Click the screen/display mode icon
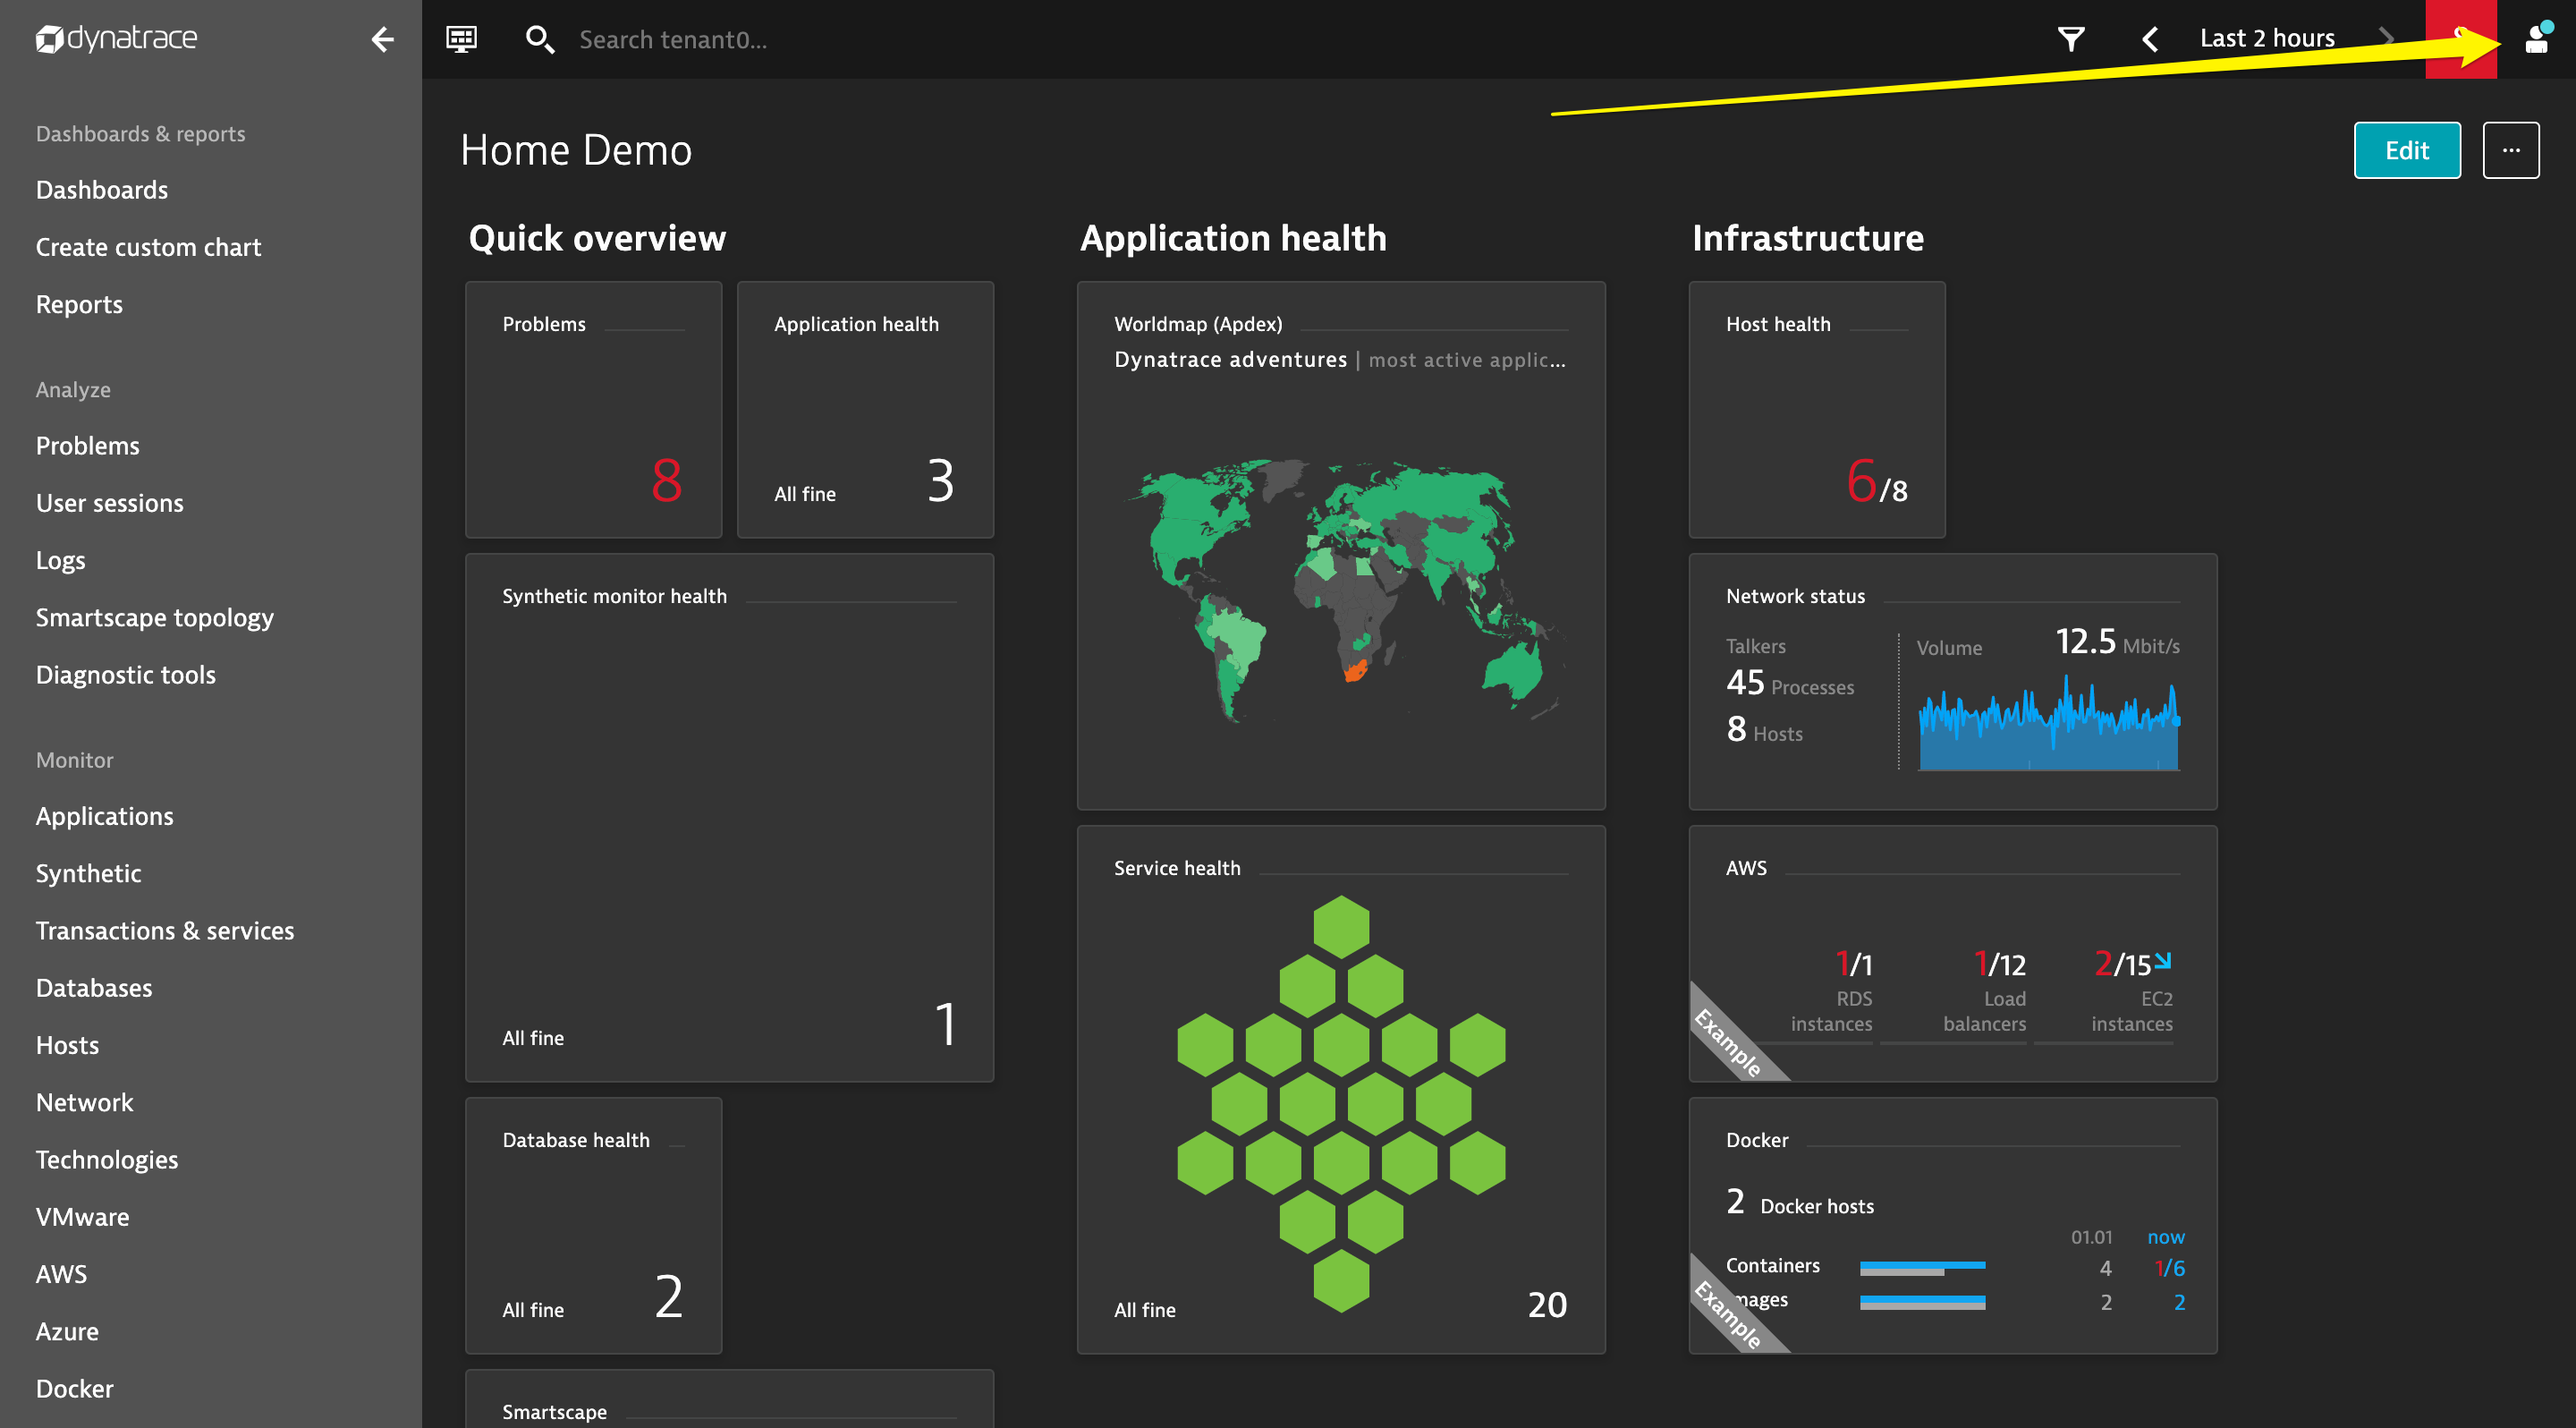This screenshot has width=2576, height=1428. [x=462, y=38]
